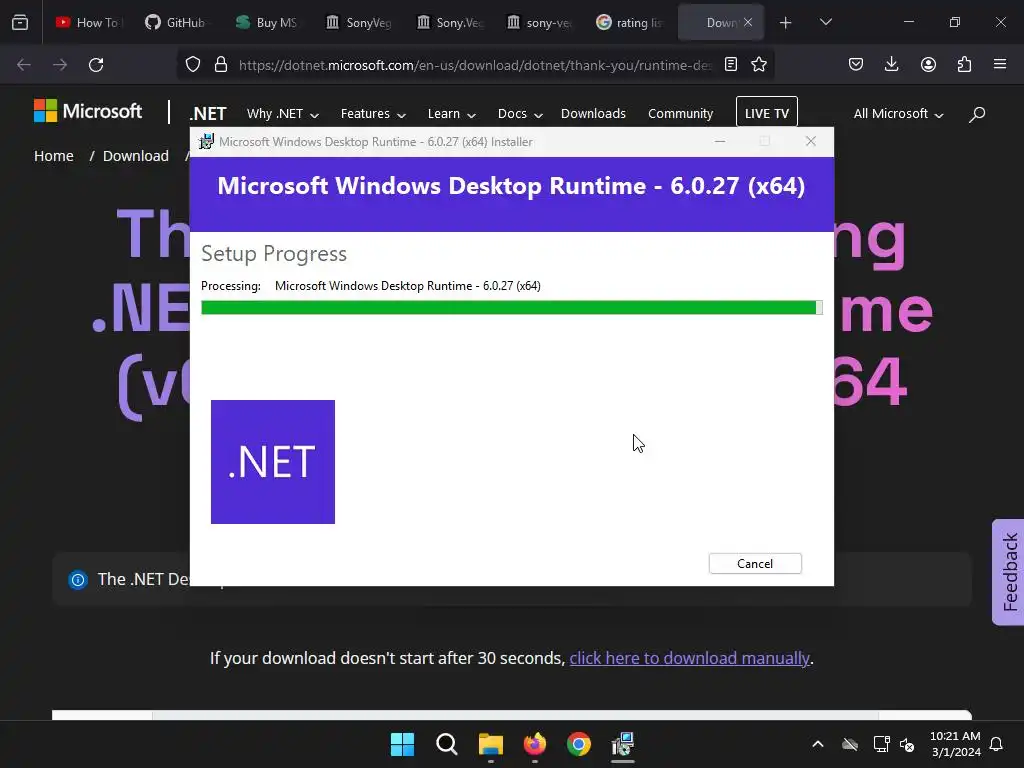This screenshot has width=1024, height=768.
Task: Open File Explorer from taskbar
Action: [x=491, y=744]
